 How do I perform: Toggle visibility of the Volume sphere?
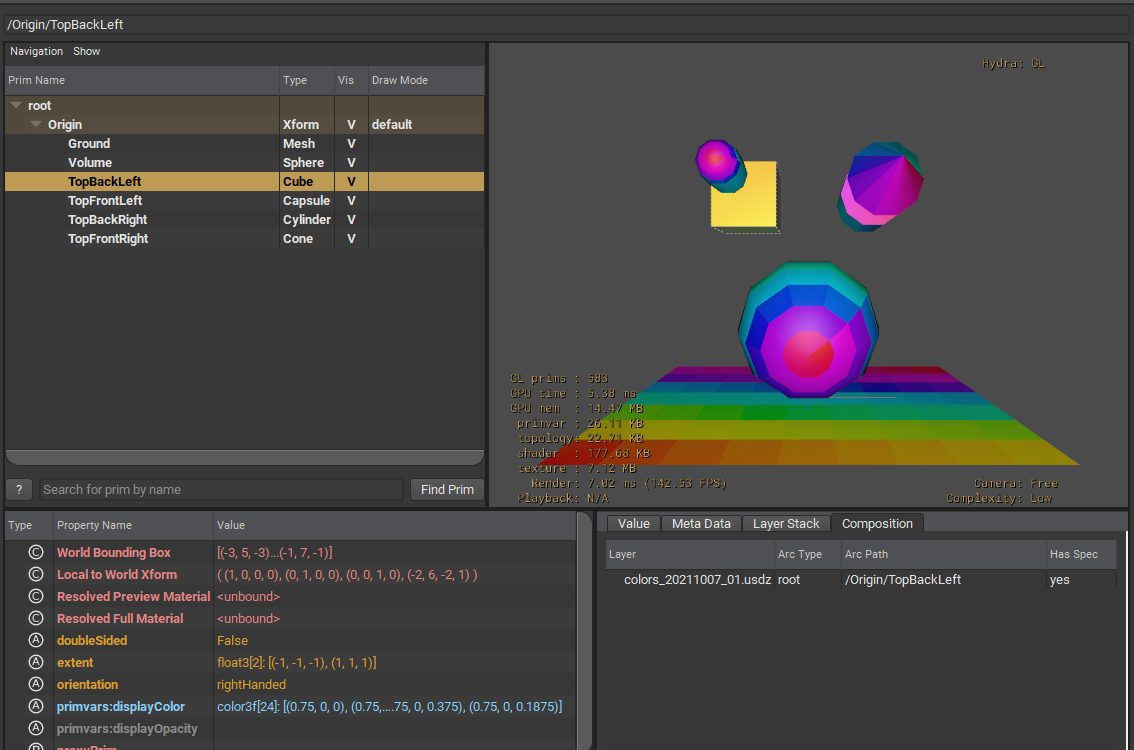(351, 163)
